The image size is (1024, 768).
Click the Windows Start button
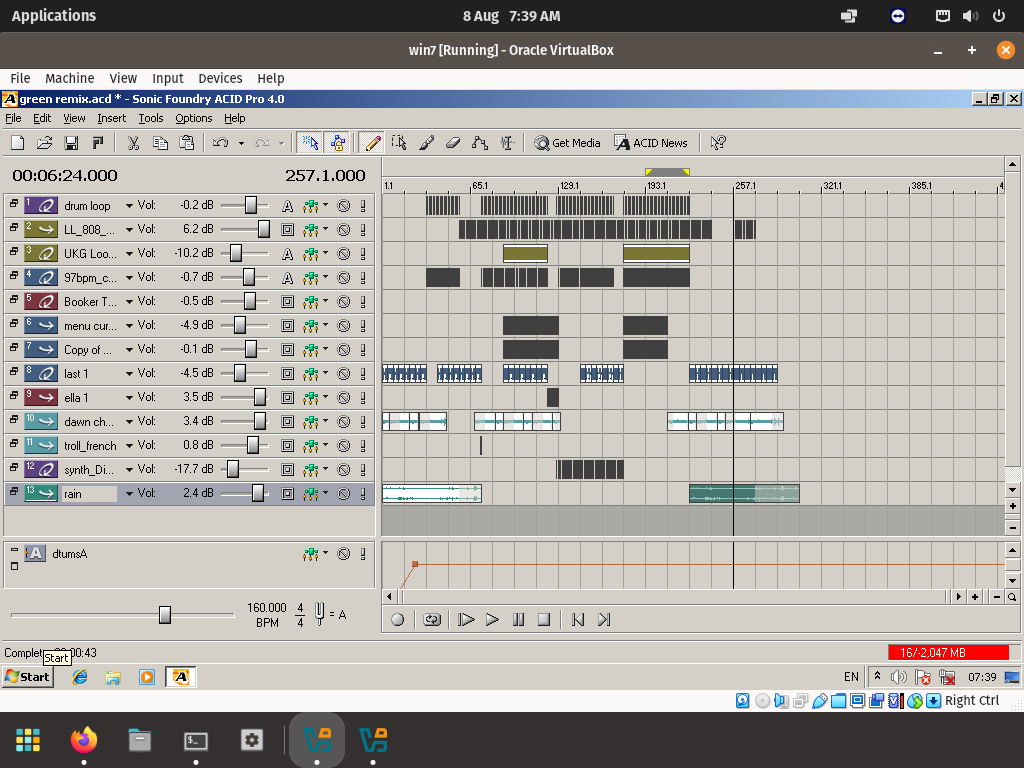[27, 677]
